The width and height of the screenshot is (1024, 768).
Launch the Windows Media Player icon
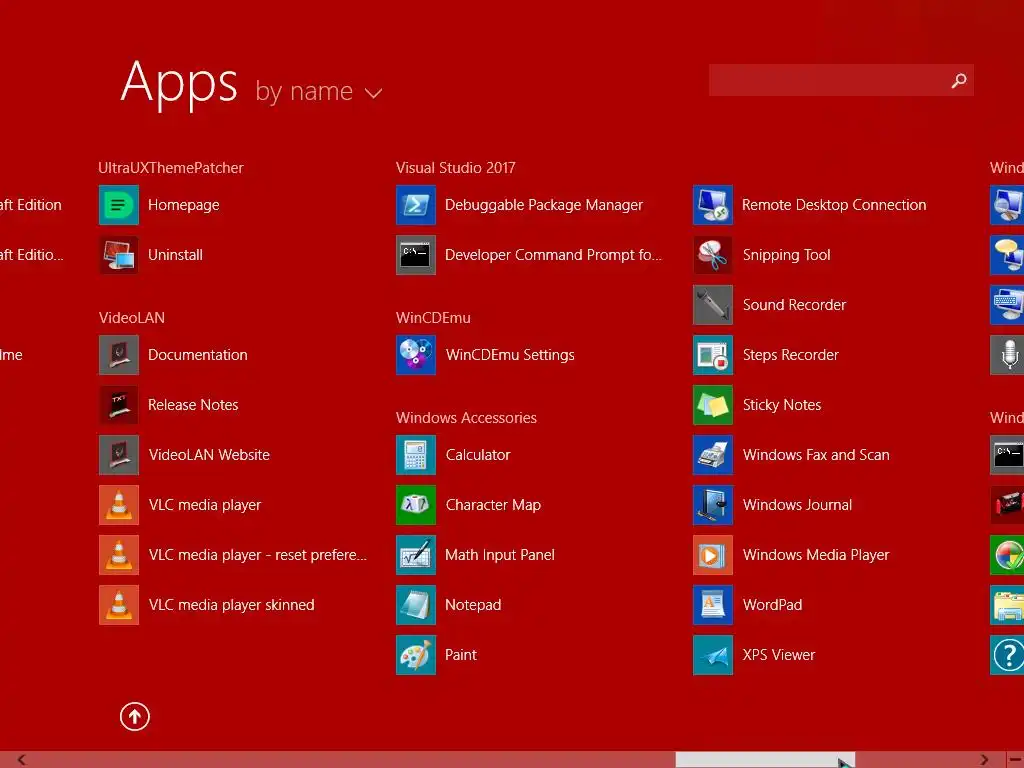[713, 554]
